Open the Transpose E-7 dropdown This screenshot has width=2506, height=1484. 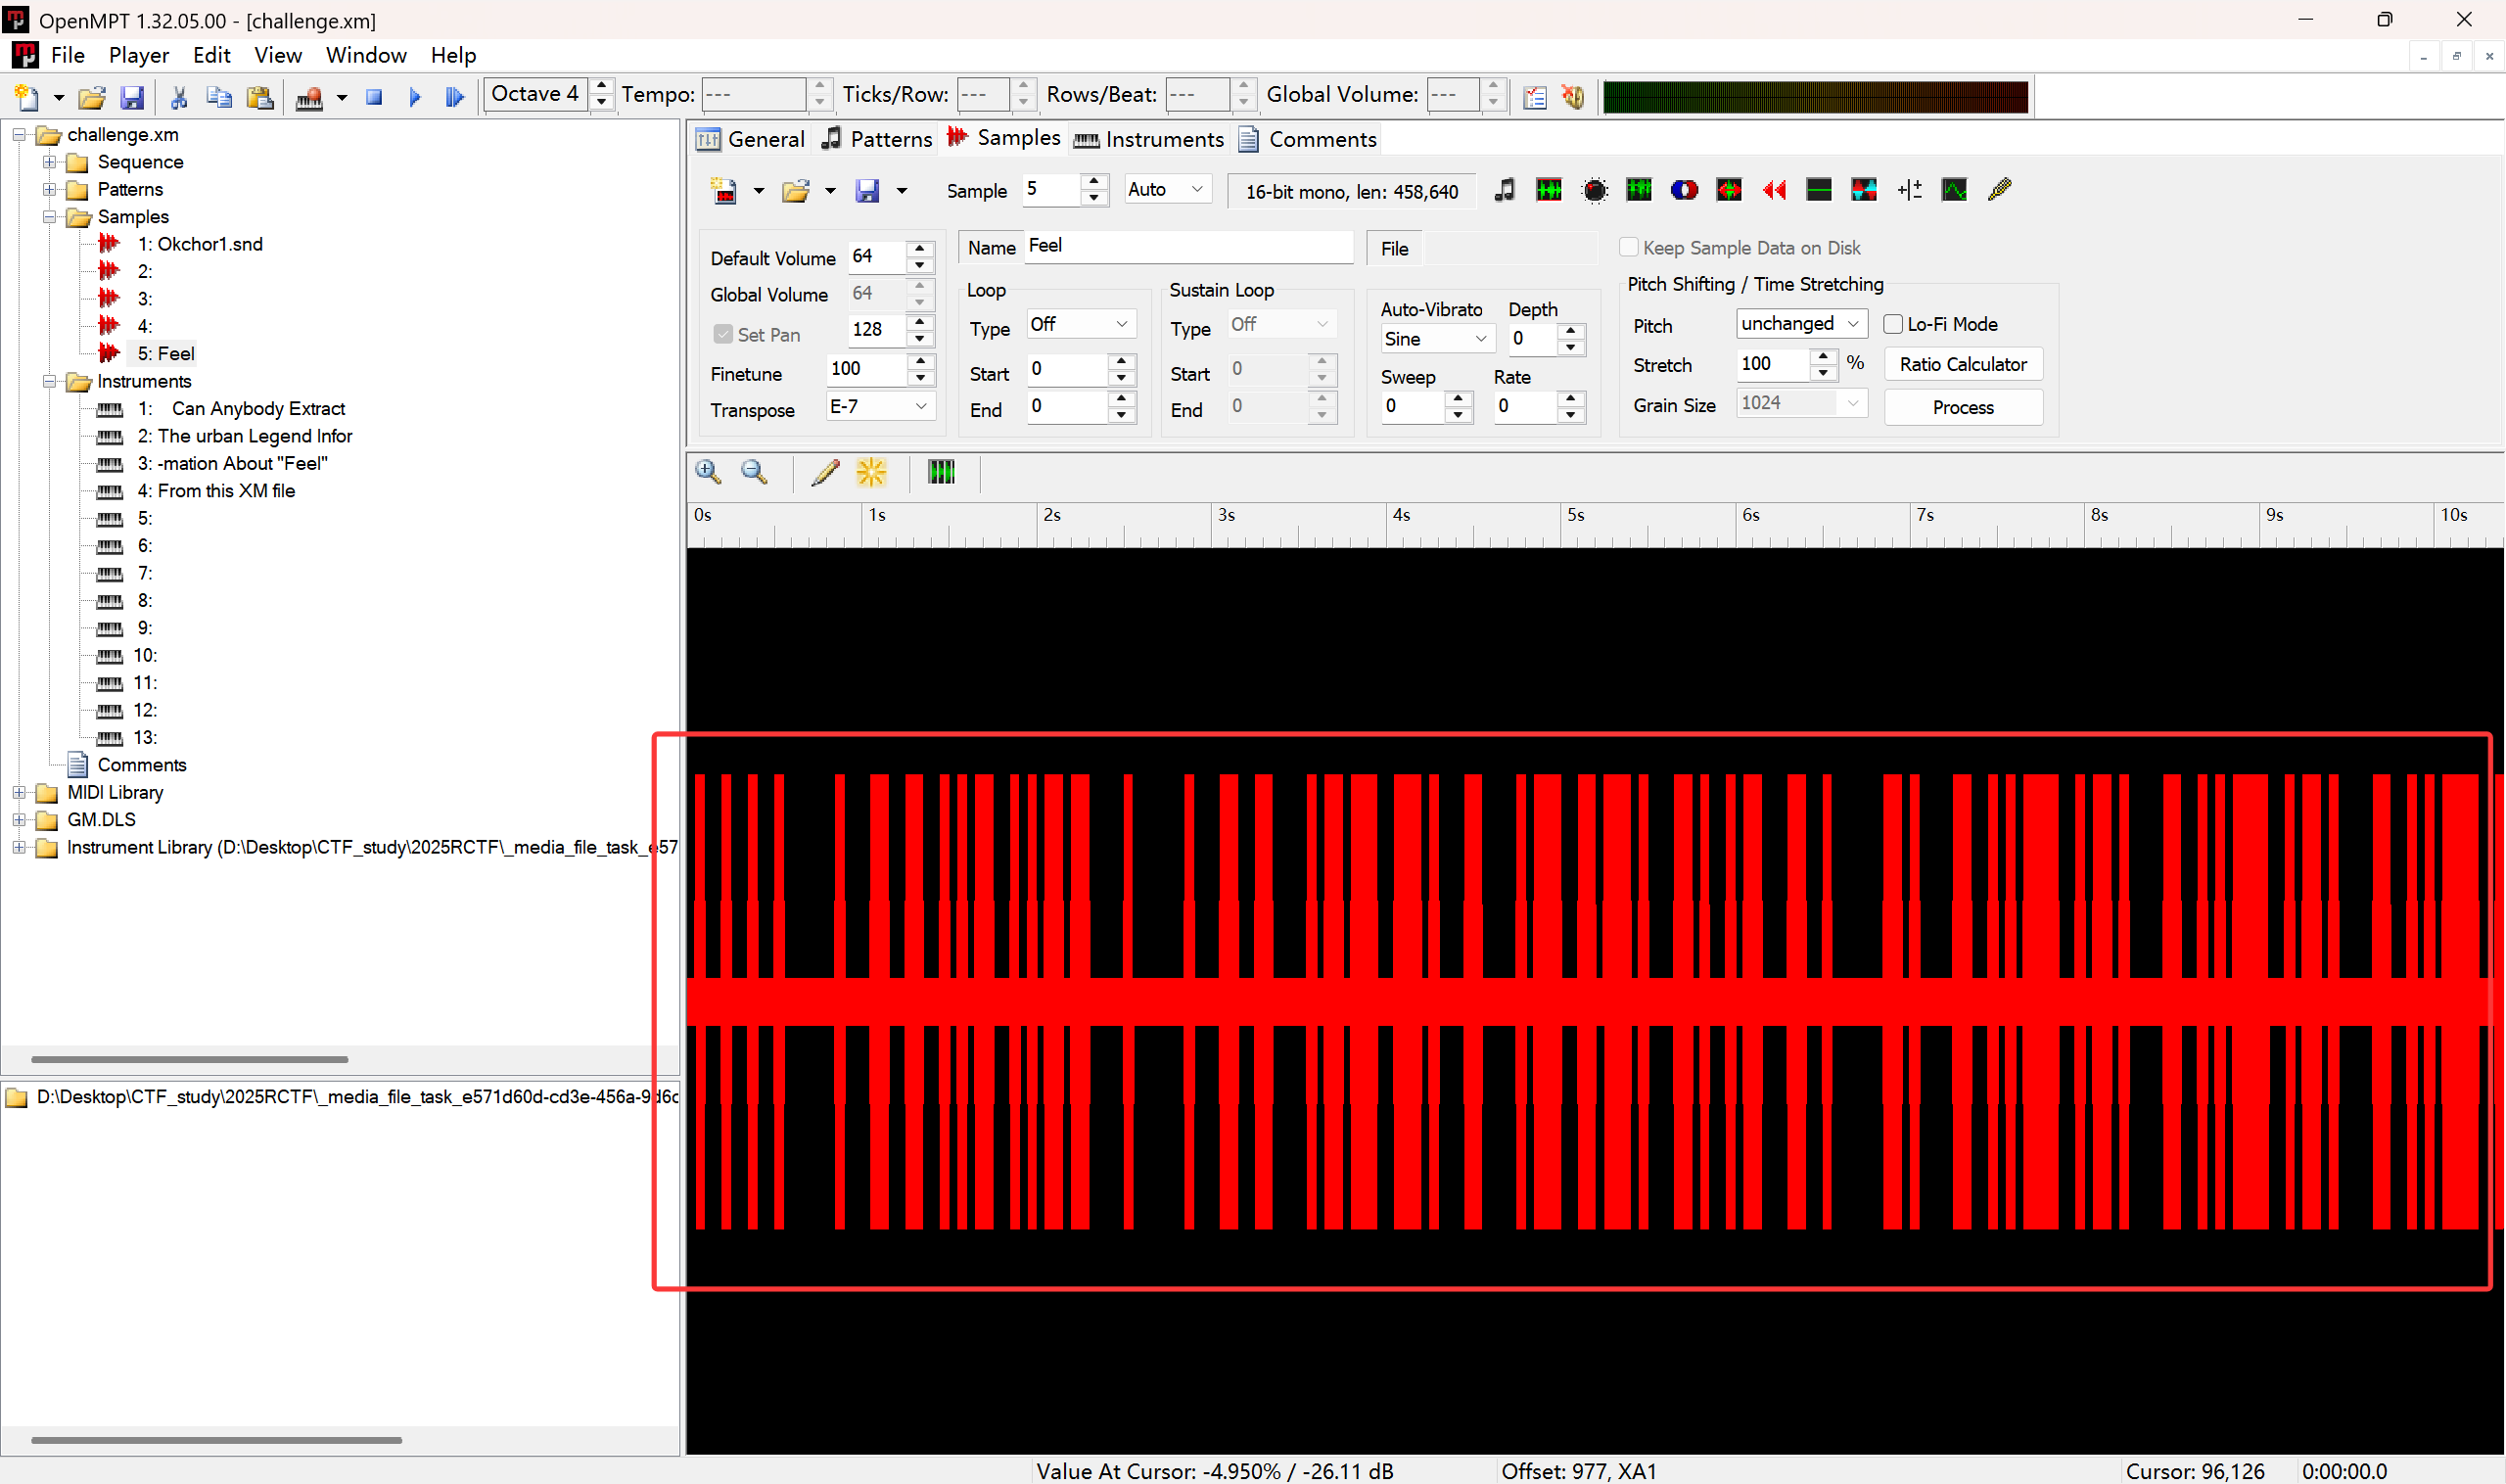[879, 406]
